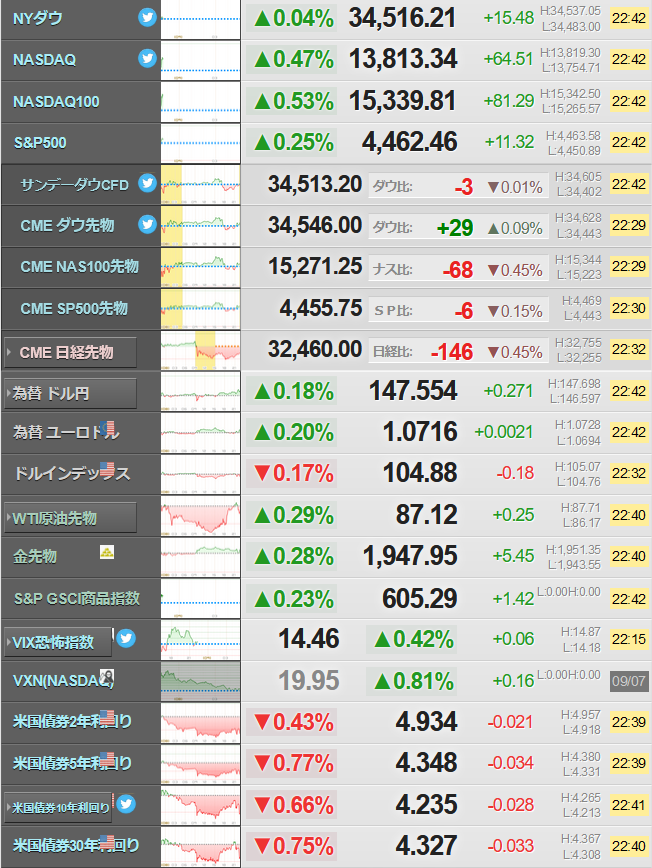
Task: Click the CME ダウ先物 price 34,546.00
Action: tap(315, 225)
